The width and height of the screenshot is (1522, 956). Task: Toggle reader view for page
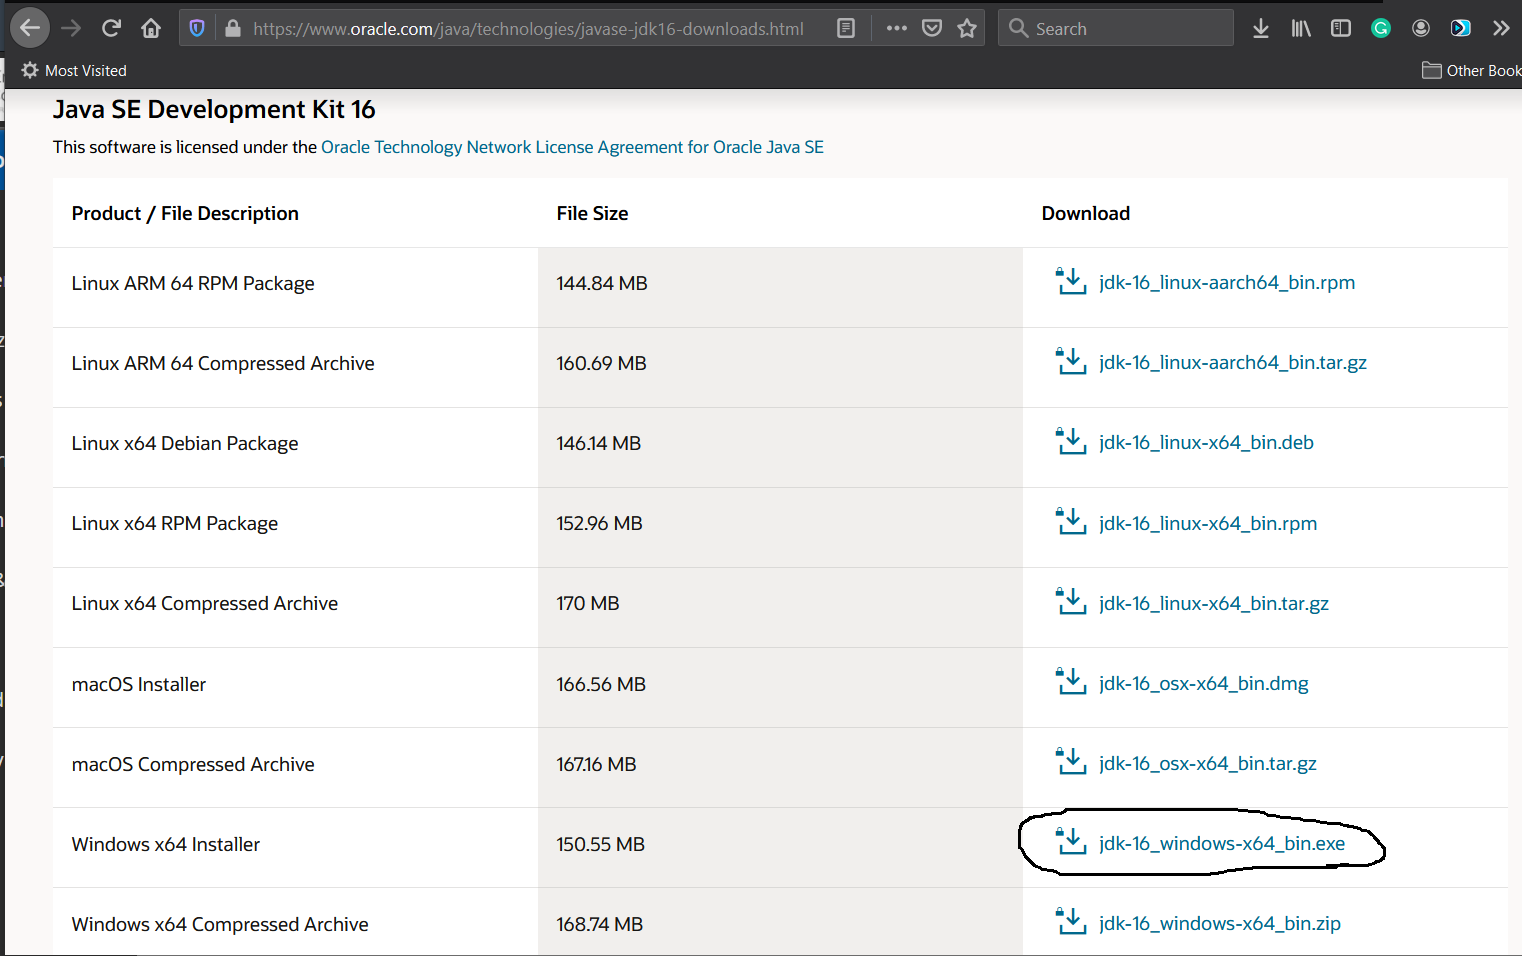click(x=846, y=28)
